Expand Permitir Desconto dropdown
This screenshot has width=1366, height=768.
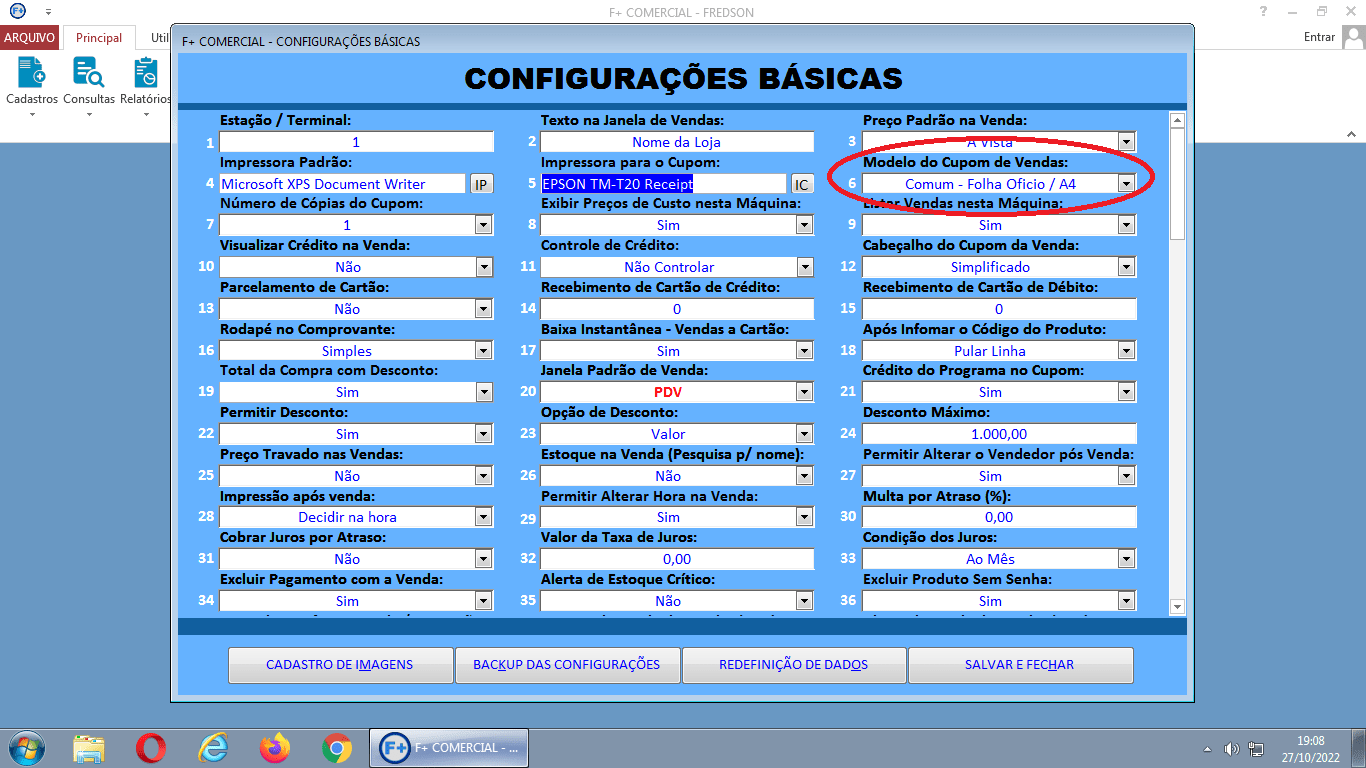click(484, 434)
